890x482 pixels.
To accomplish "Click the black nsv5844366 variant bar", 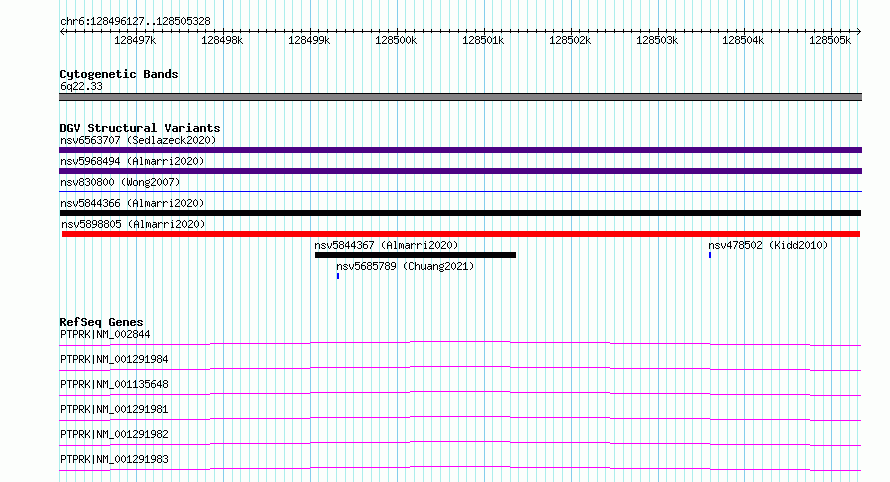I will (x=460, y=213).
